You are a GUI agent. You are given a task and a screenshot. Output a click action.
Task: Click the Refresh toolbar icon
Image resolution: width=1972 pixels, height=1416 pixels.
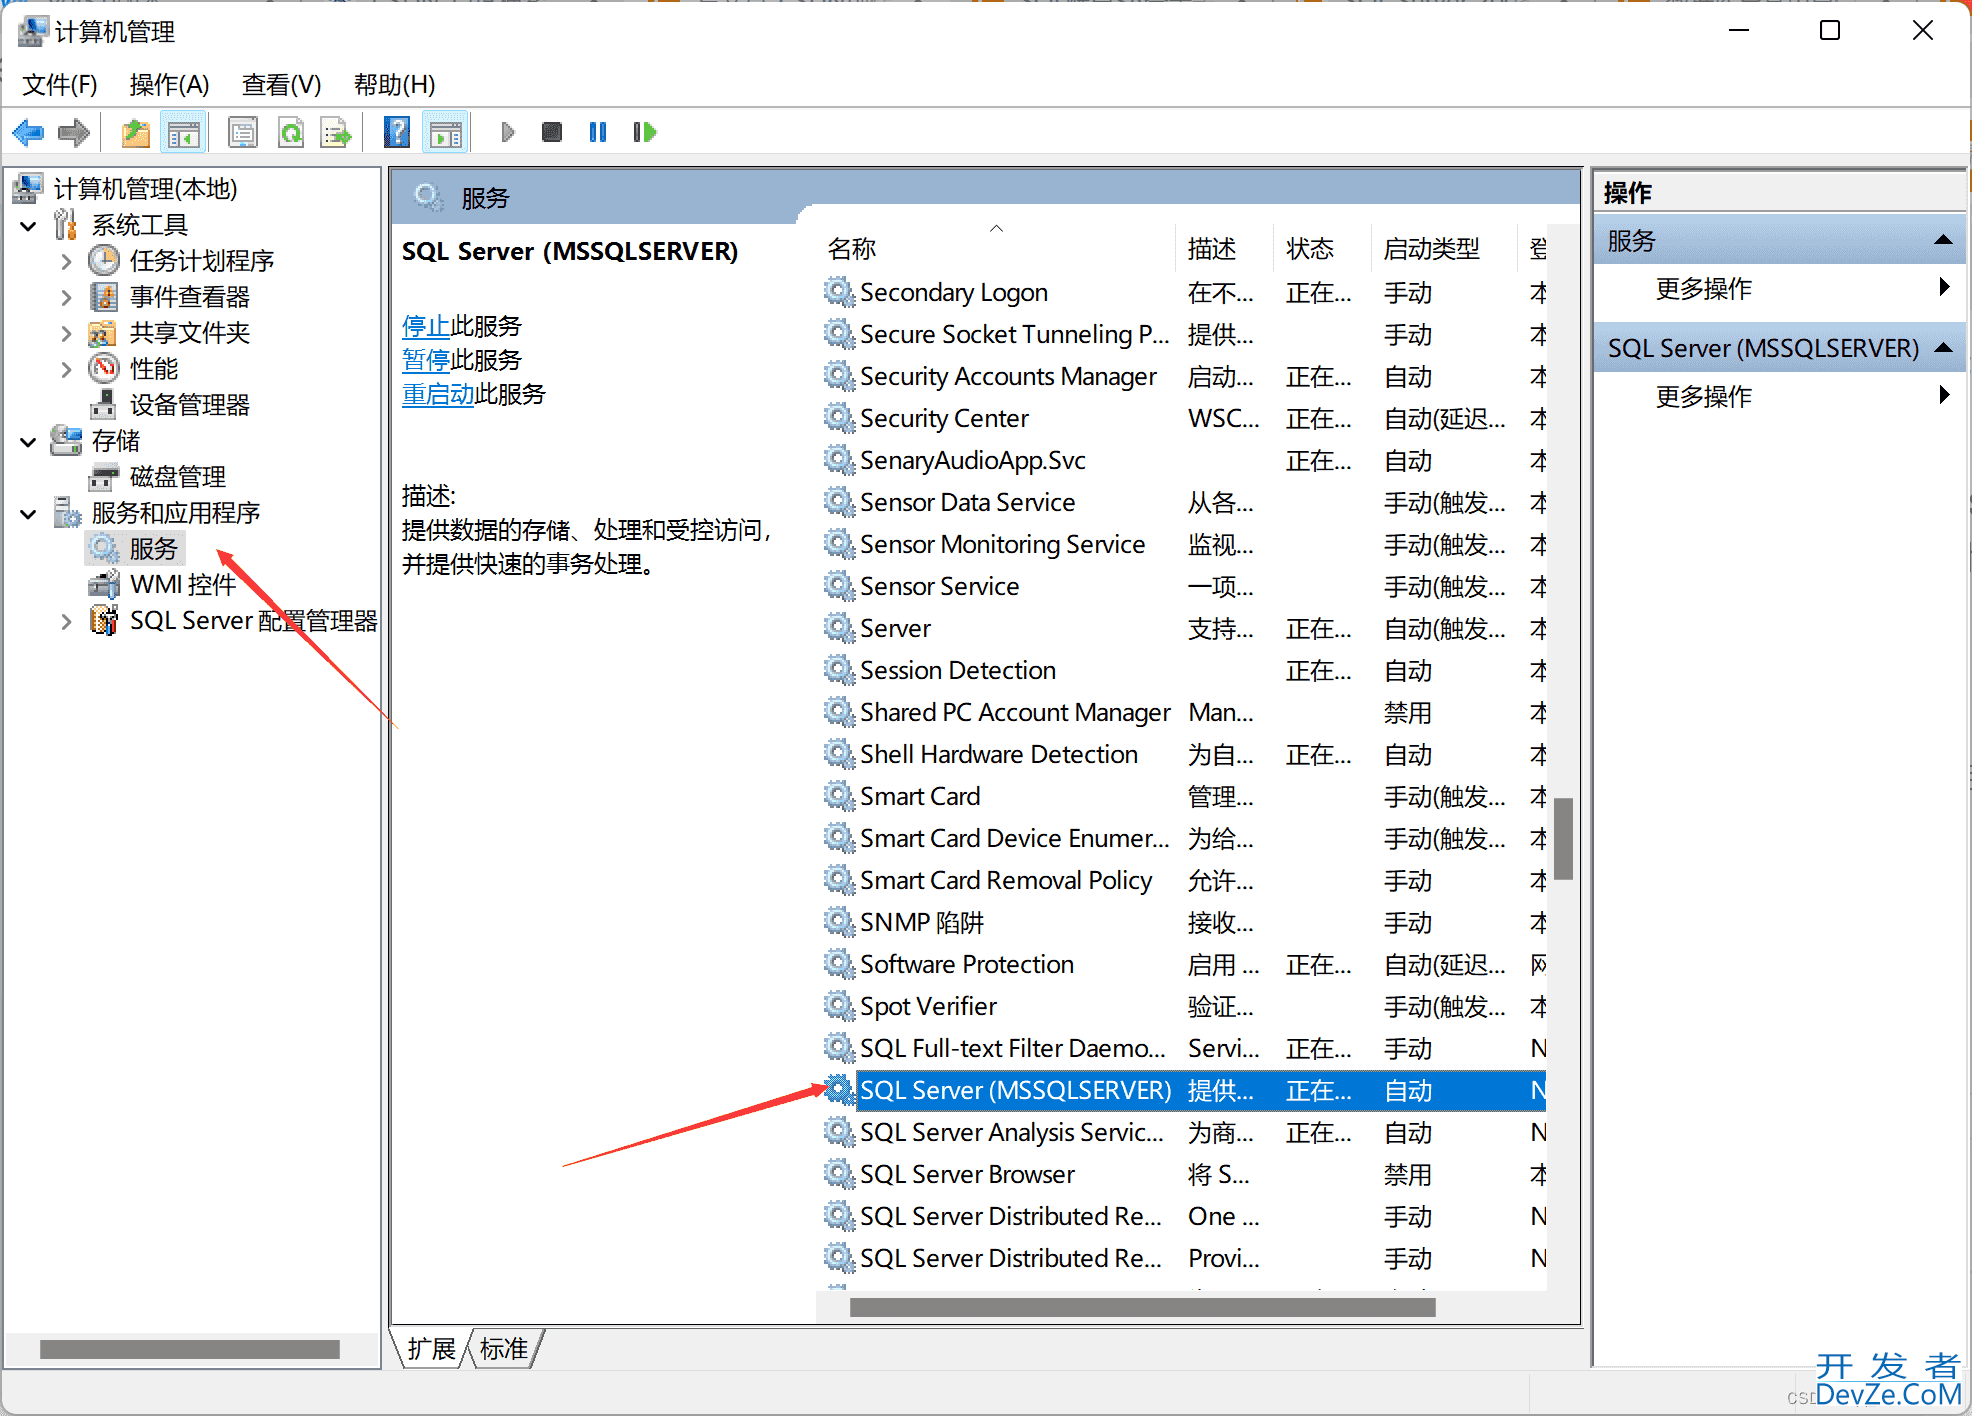[x=290, y=132]
